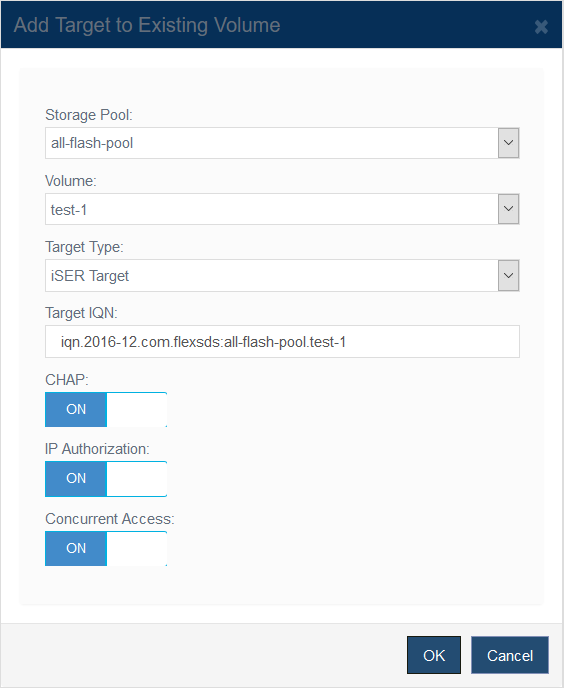The image size is (564, 688).
Task: Click the Volume field chevron arrow
Action: click(x=508, y=209)
